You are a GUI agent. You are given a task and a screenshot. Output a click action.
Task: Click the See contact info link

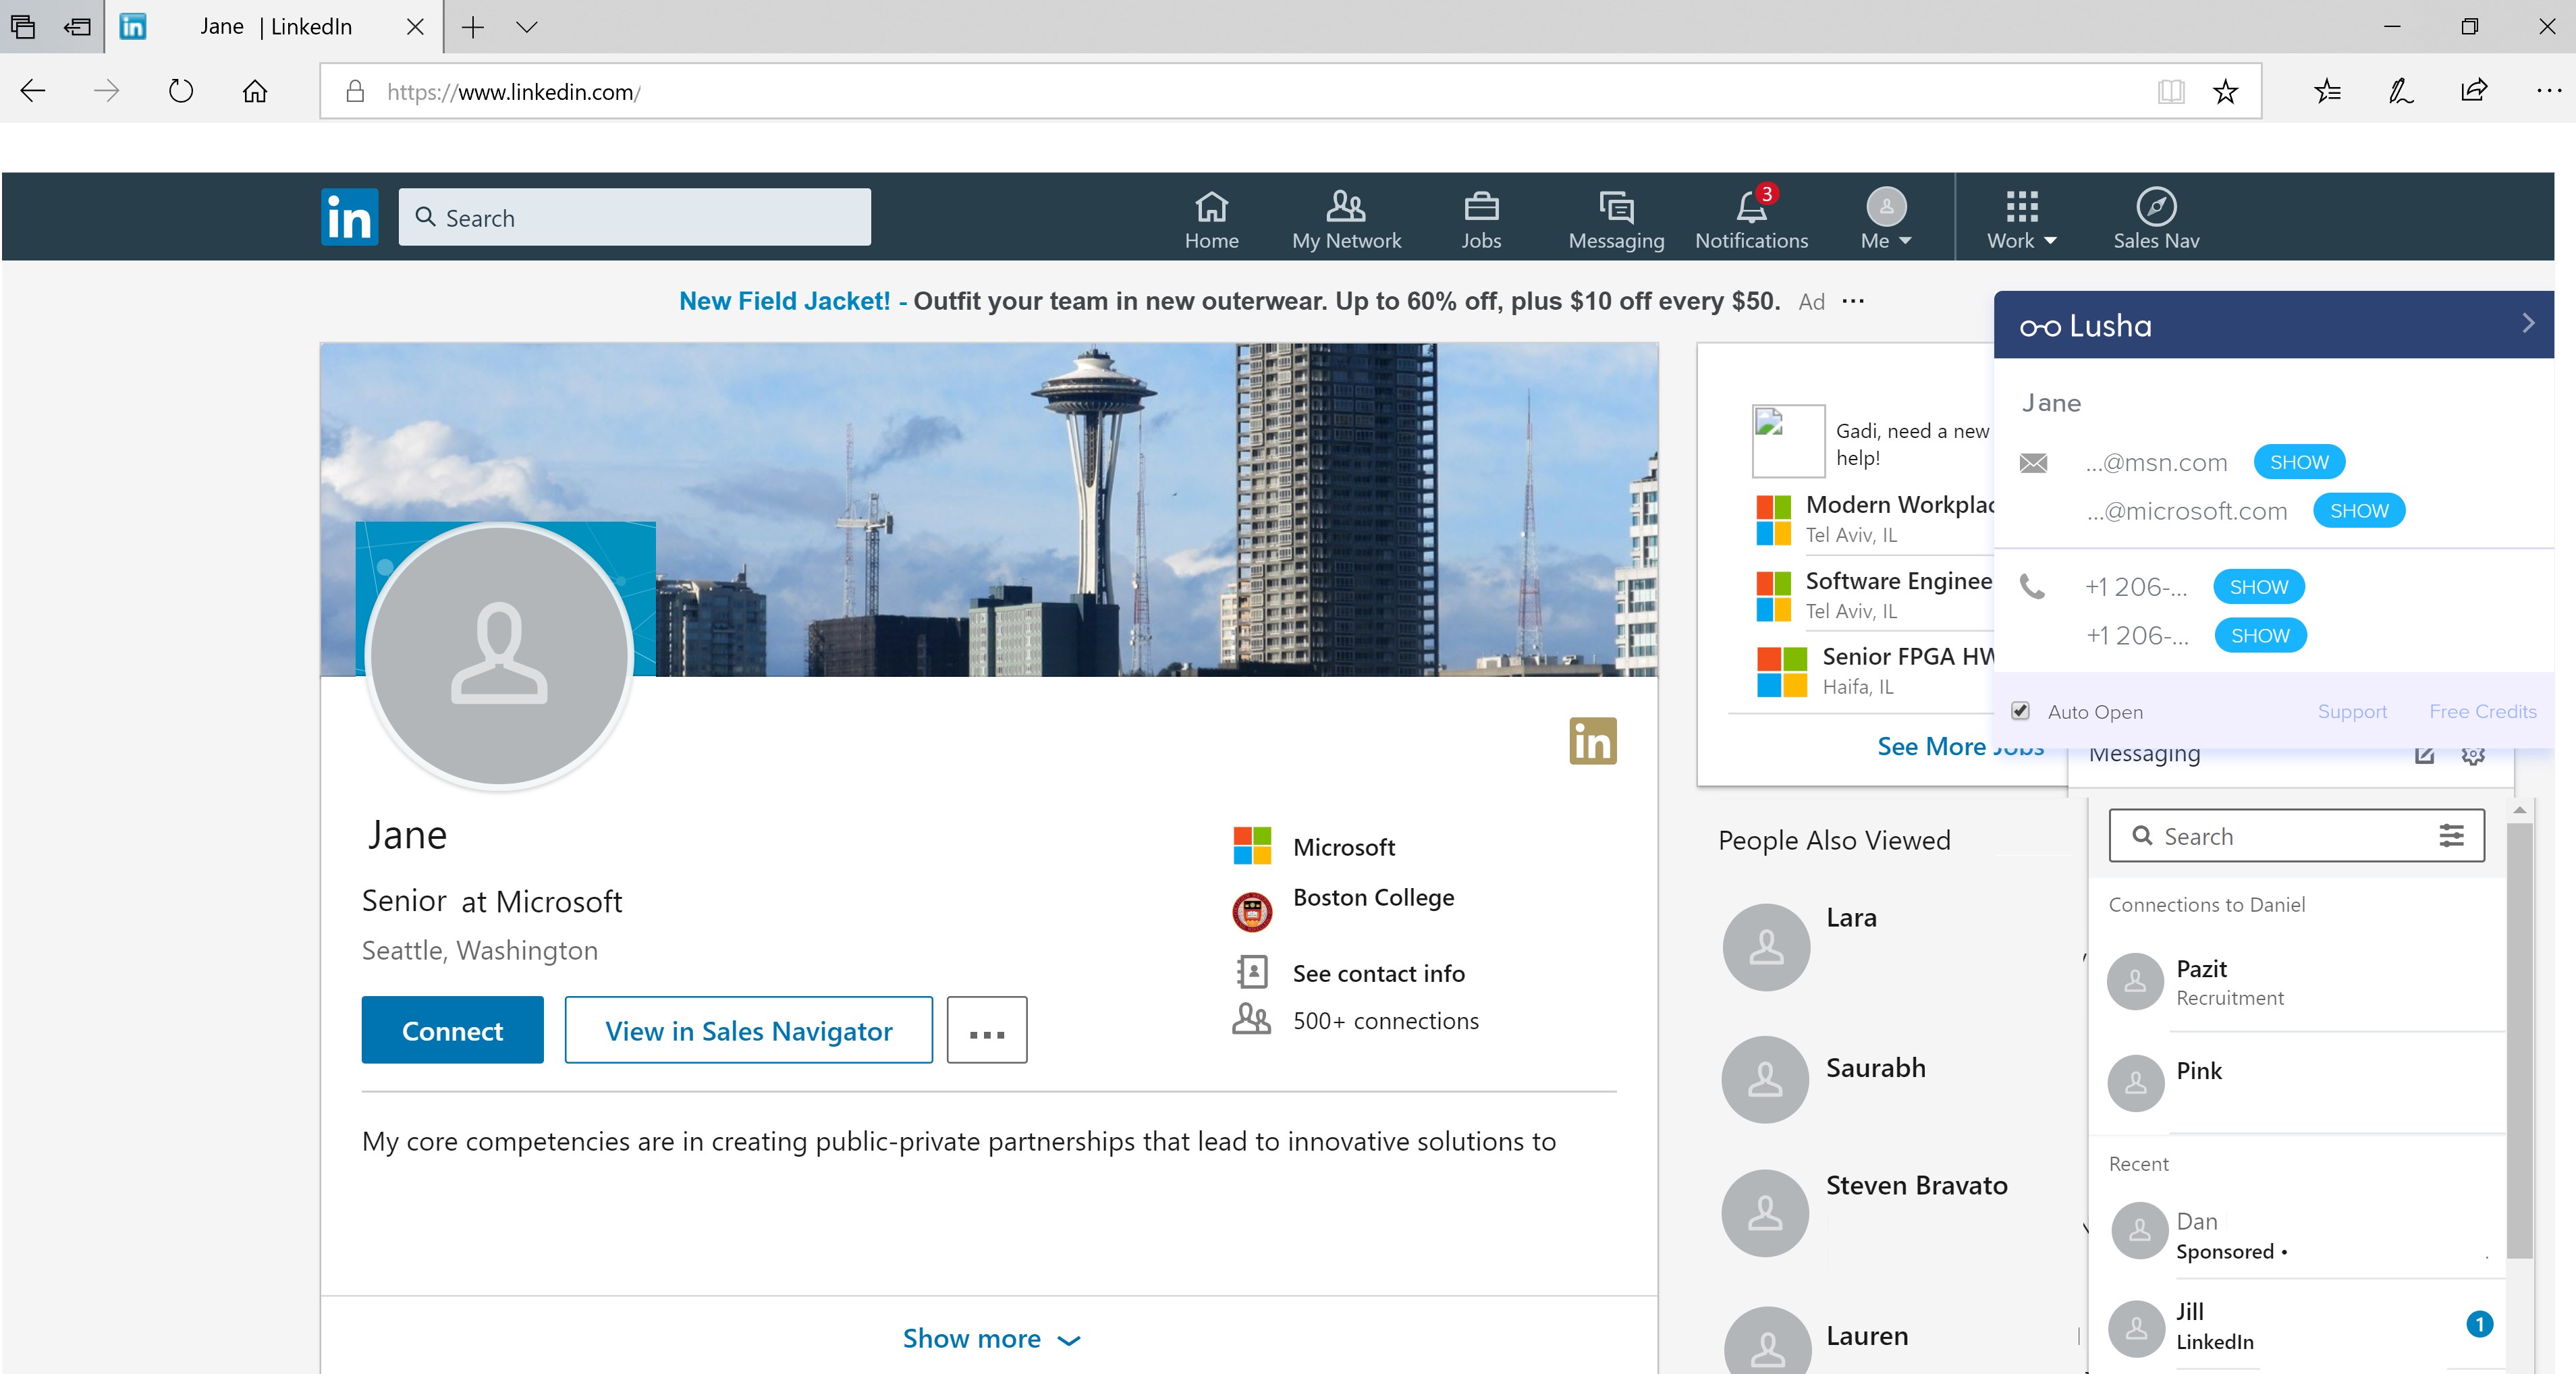pos(1377,973)
